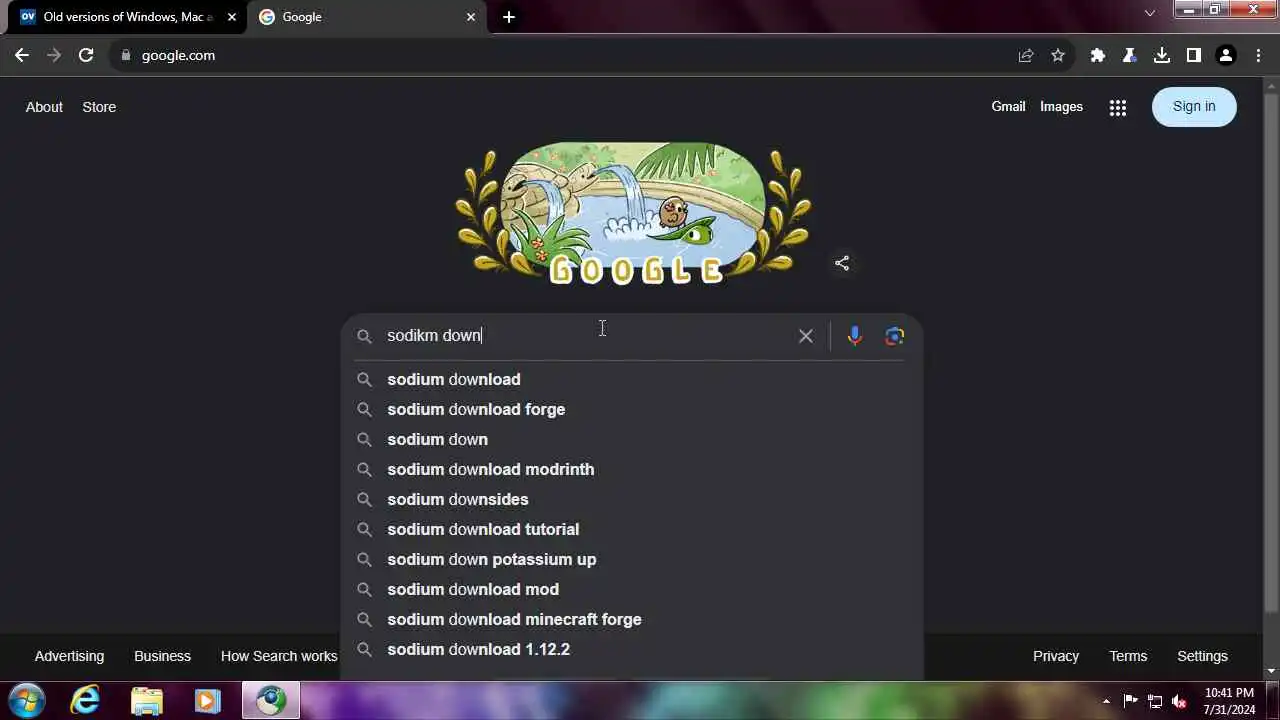Open Gmail link
This screenshot has height=720, width=1280.
pos(1008,106)
